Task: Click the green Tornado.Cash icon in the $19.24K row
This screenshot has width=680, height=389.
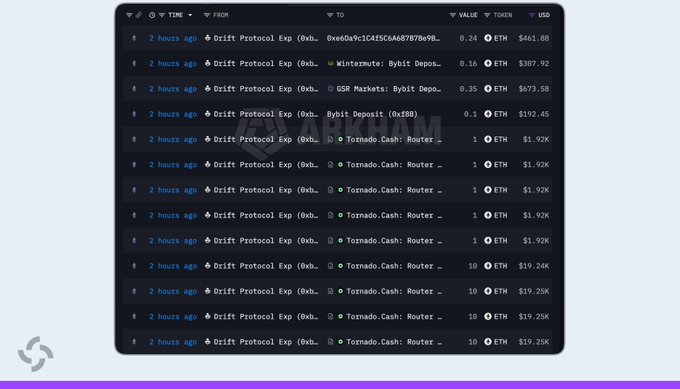Action: pyautogui.click(x=340, y=266)
